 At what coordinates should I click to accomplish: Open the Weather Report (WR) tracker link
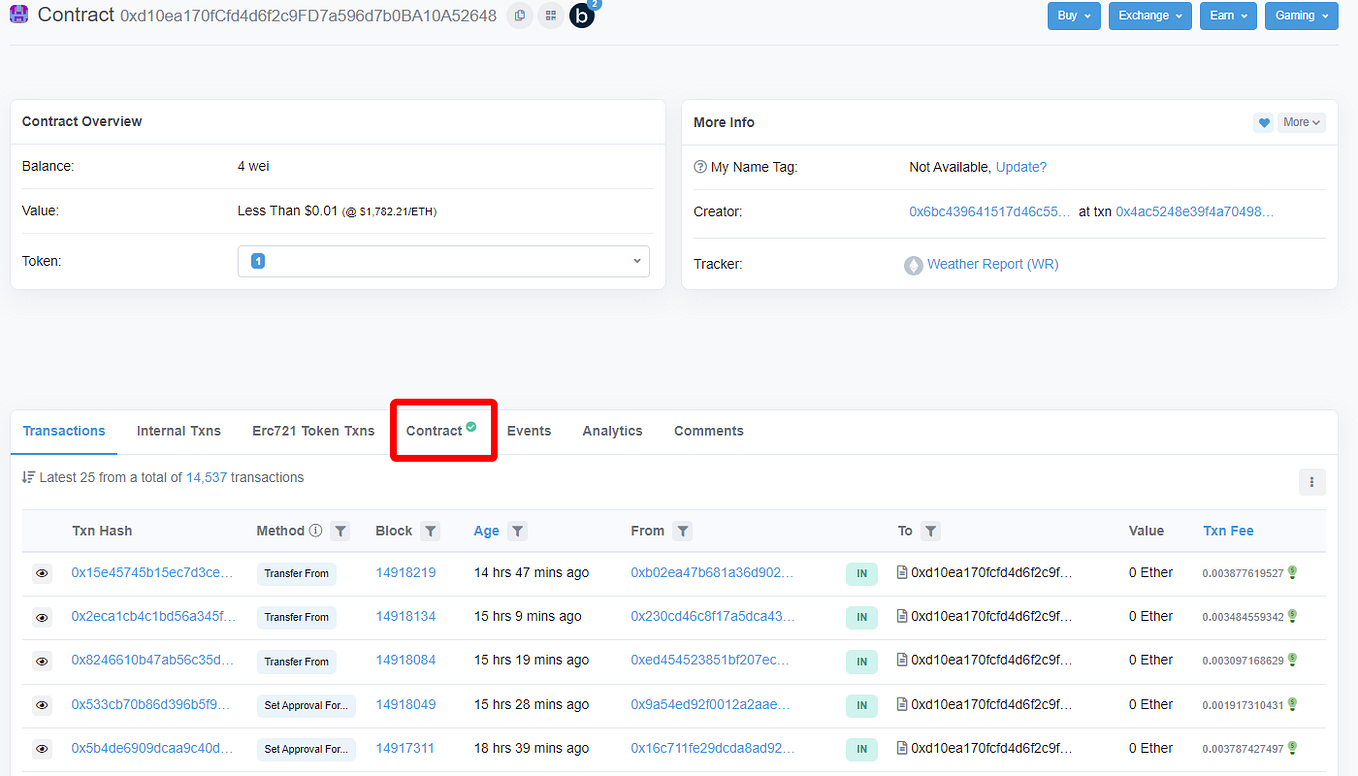(x=993, y=263)
